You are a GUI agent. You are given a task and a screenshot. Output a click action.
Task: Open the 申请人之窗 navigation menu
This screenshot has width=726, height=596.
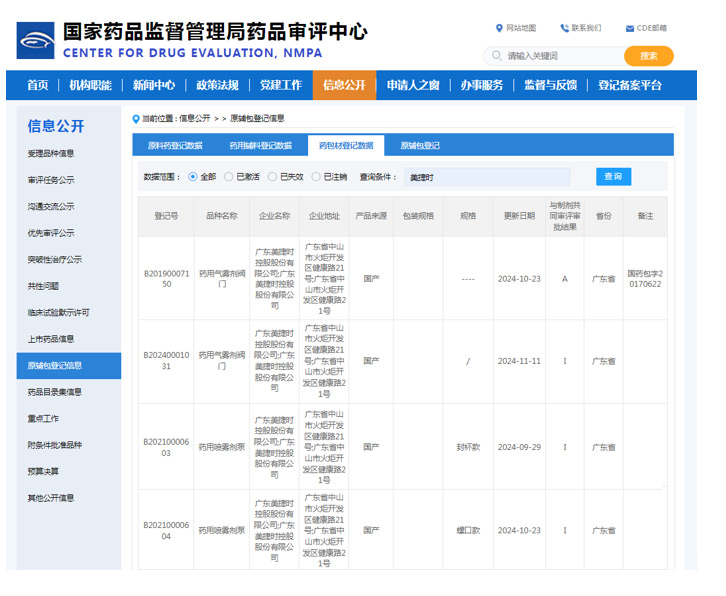point(413,85)
